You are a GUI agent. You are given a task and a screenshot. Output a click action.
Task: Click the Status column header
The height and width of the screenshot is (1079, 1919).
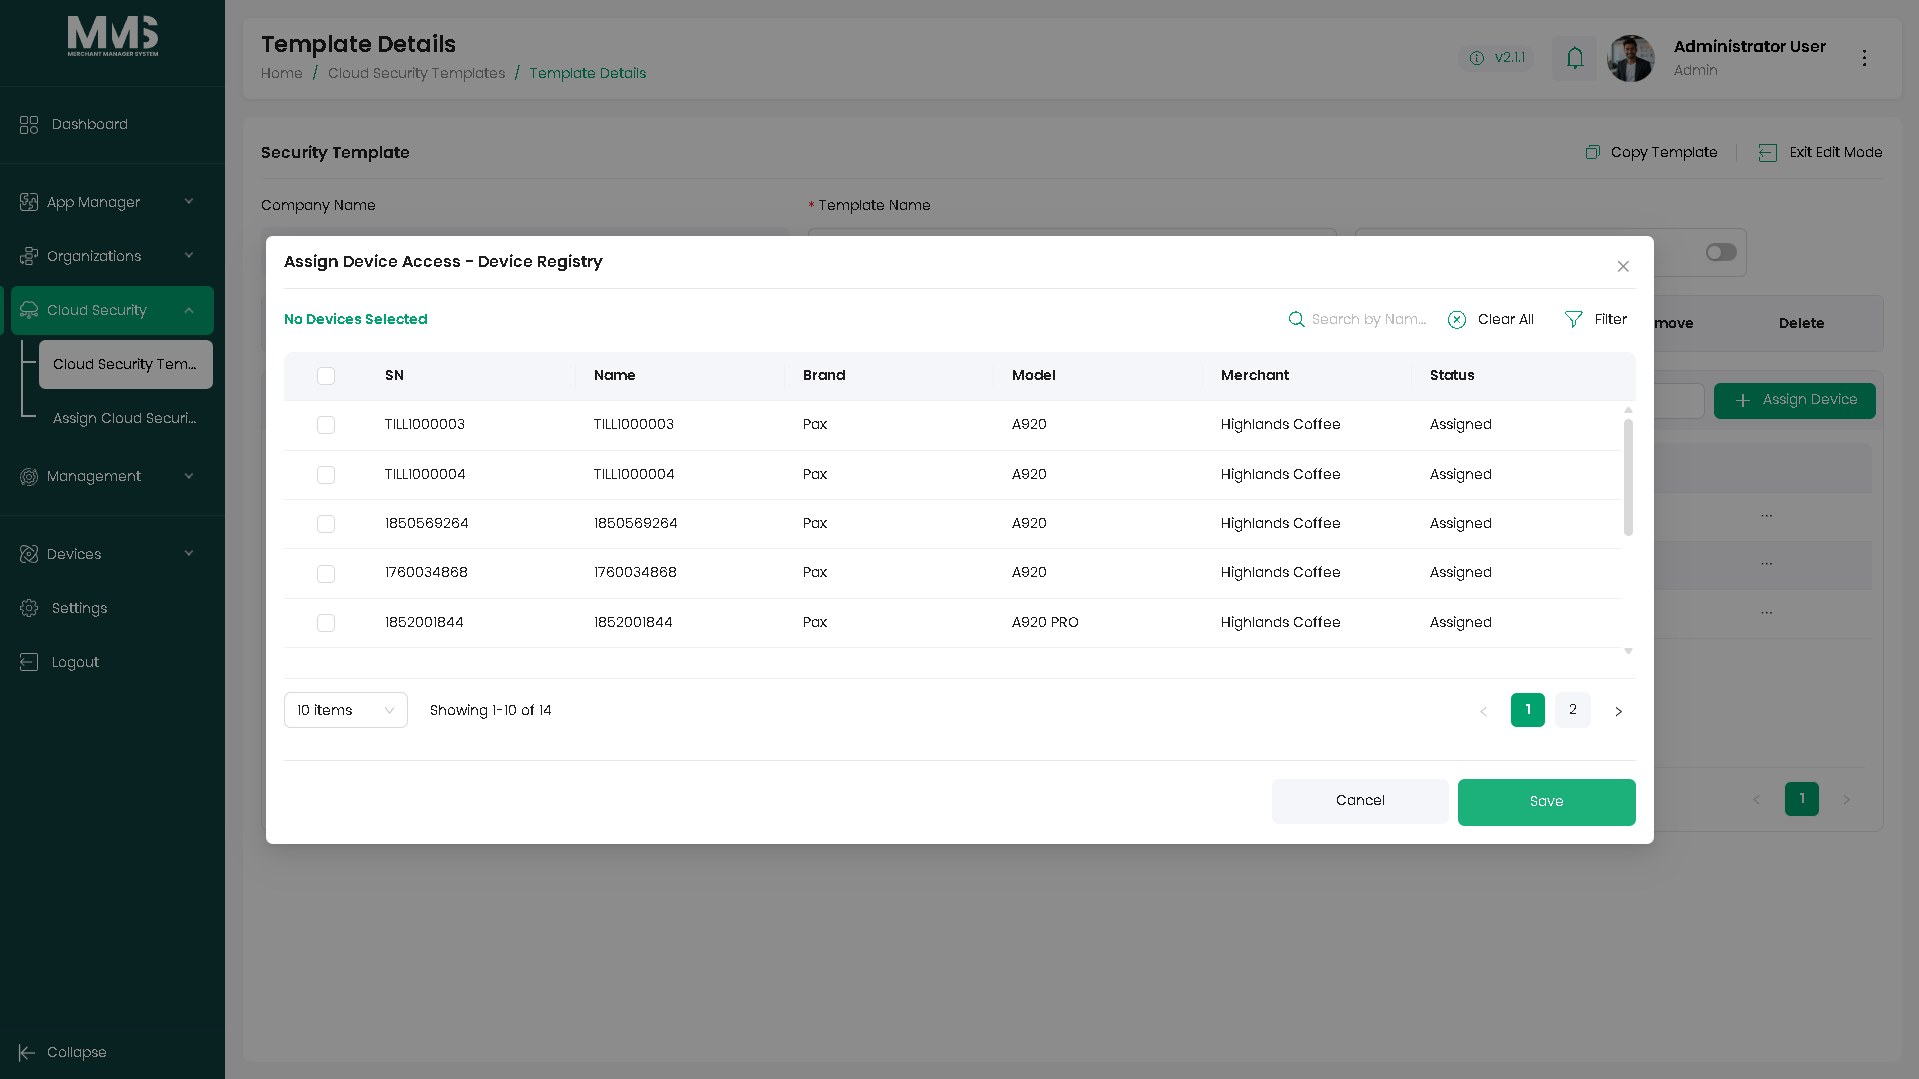pos(1452,375)
